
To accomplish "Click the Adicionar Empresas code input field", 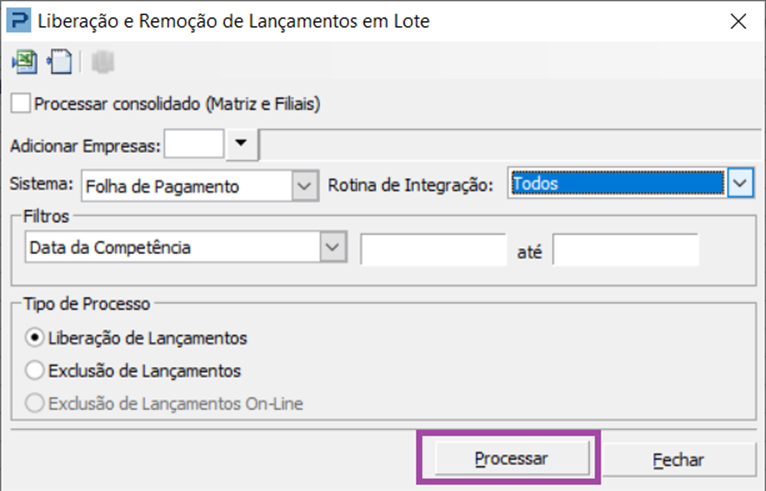I will [x=194, y=144].
